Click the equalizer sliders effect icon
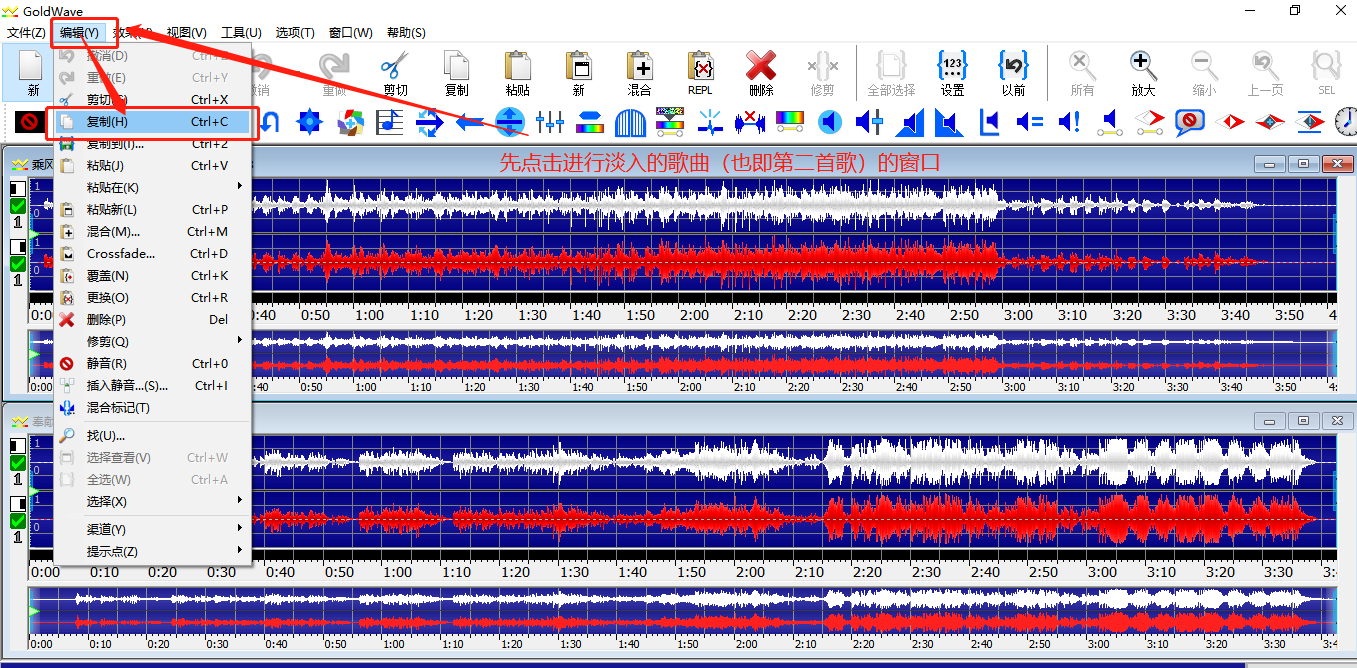Screen dimensions: 1357x668 point(550,123)
